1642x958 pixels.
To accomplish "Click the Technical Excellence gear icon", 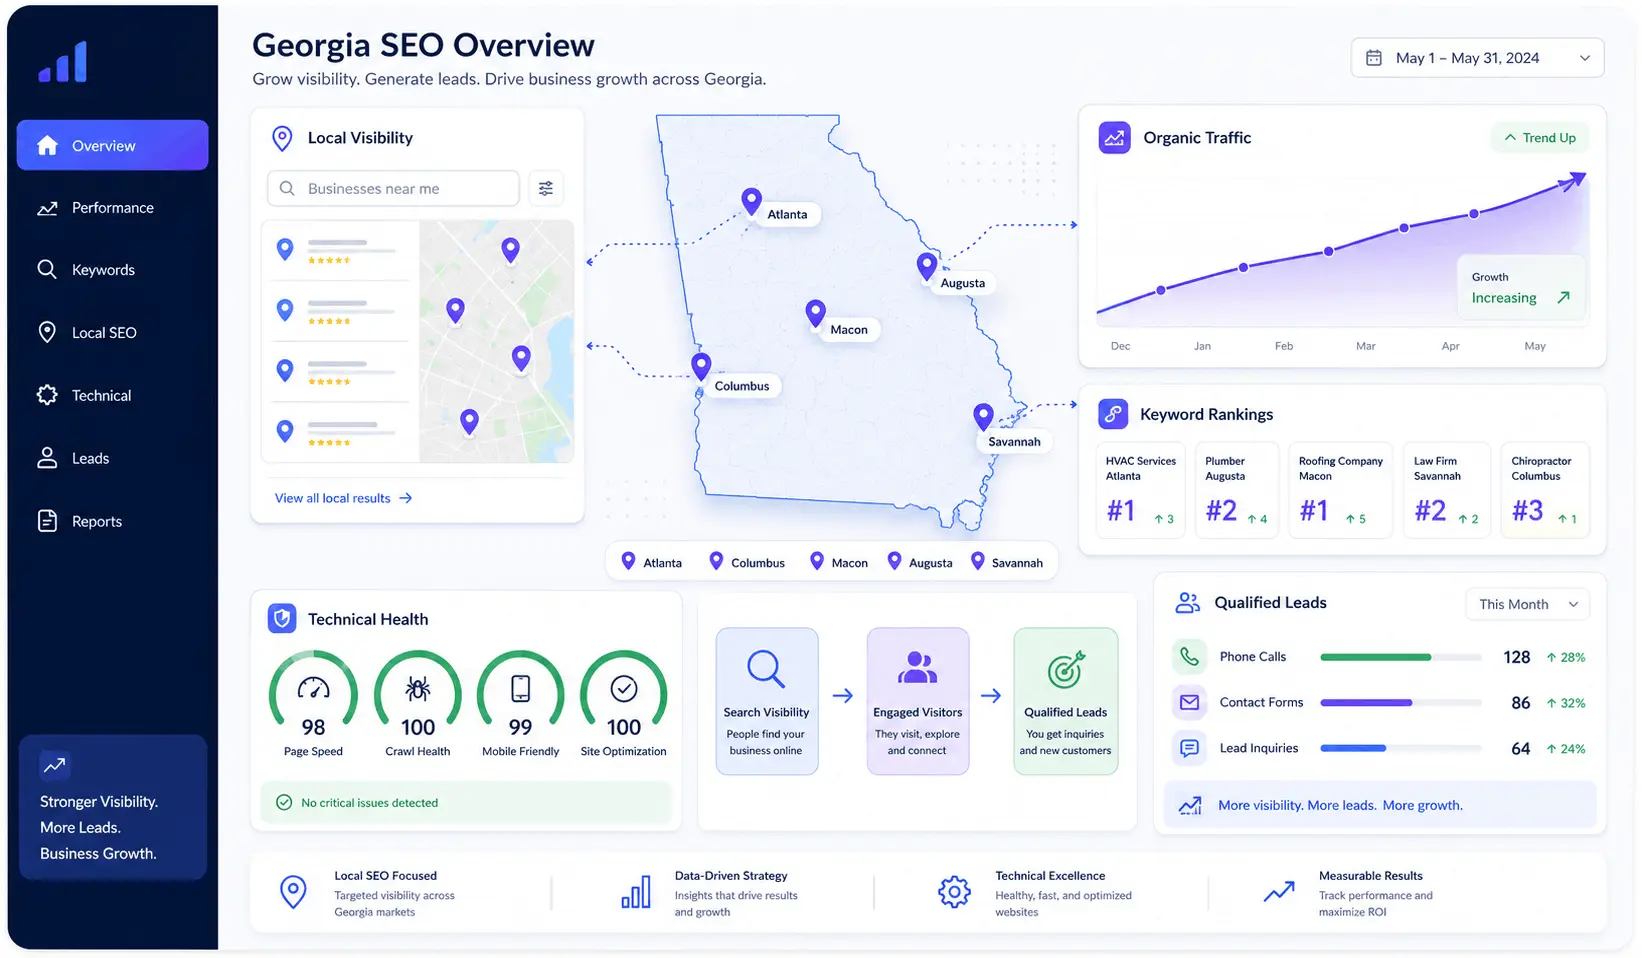I will 954,892.
